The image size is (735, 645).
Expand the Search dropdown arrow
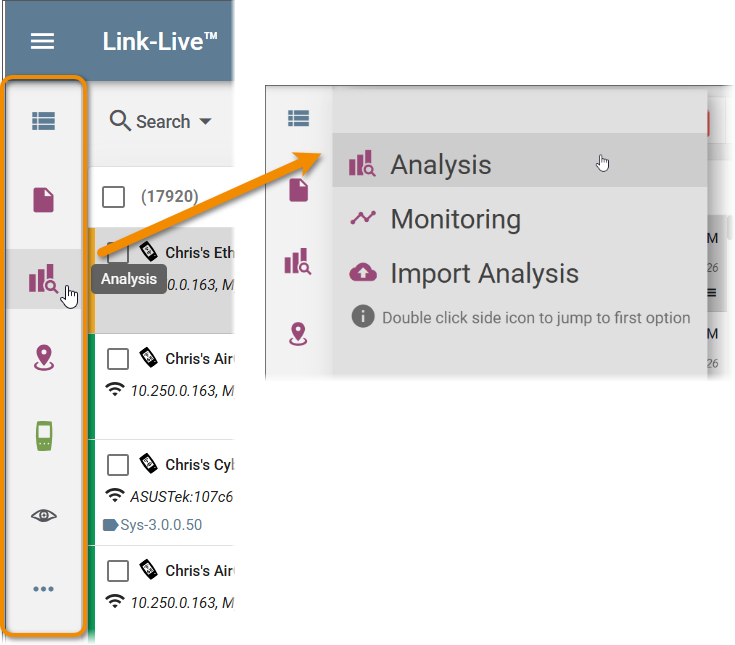(x=205, y=121)
